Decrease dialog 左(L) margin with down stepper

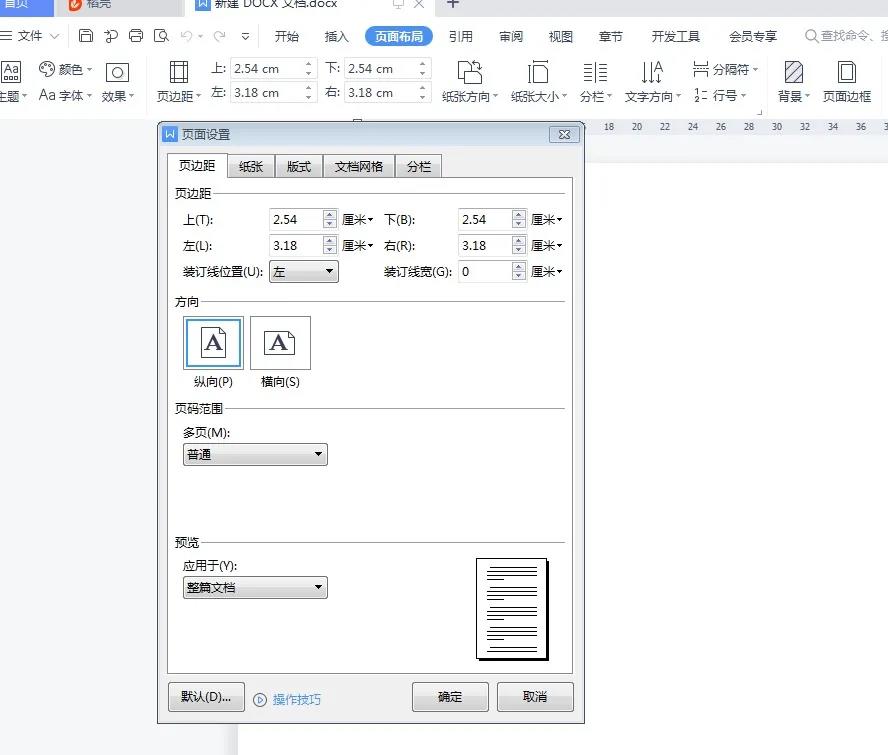point(330,250)
